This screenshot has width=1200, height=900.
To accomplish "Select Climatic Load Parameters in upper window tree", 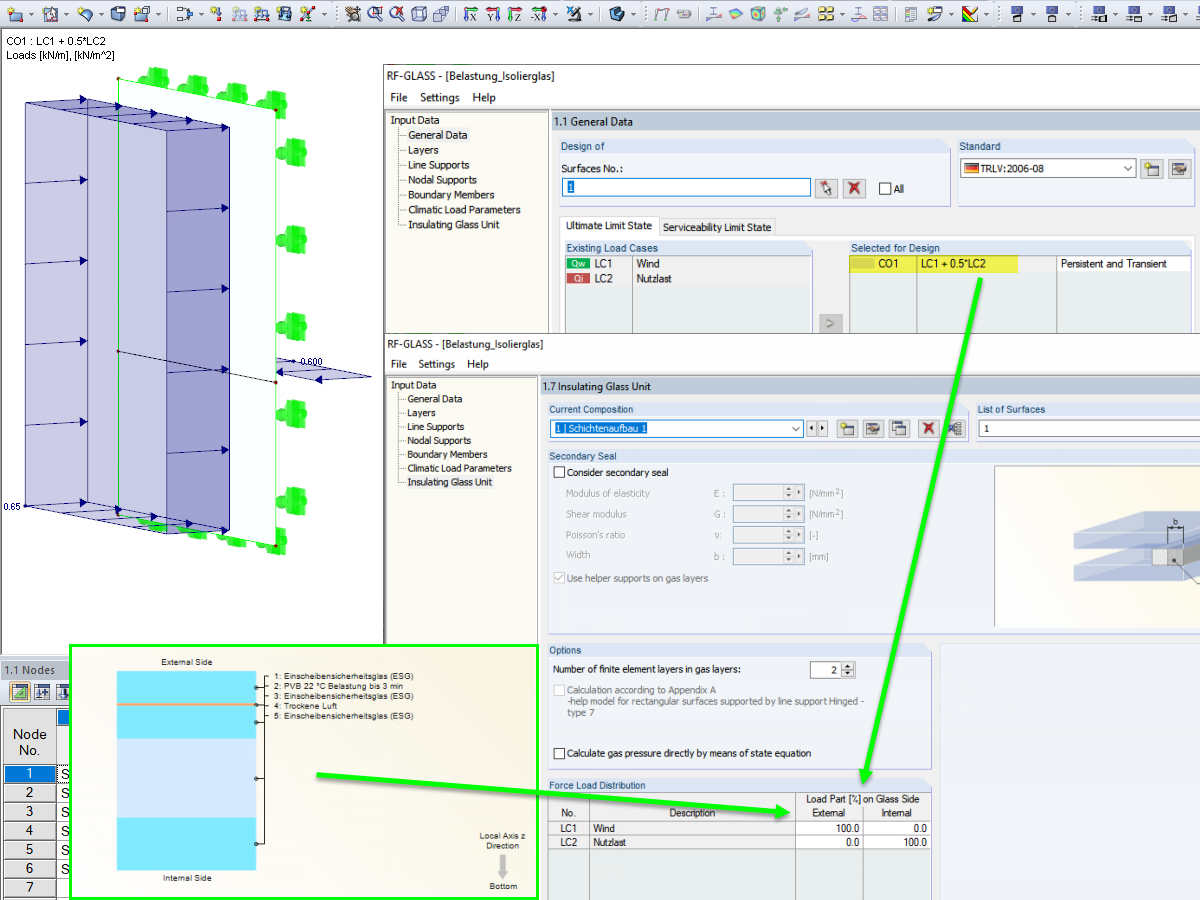I will [464, 210].
